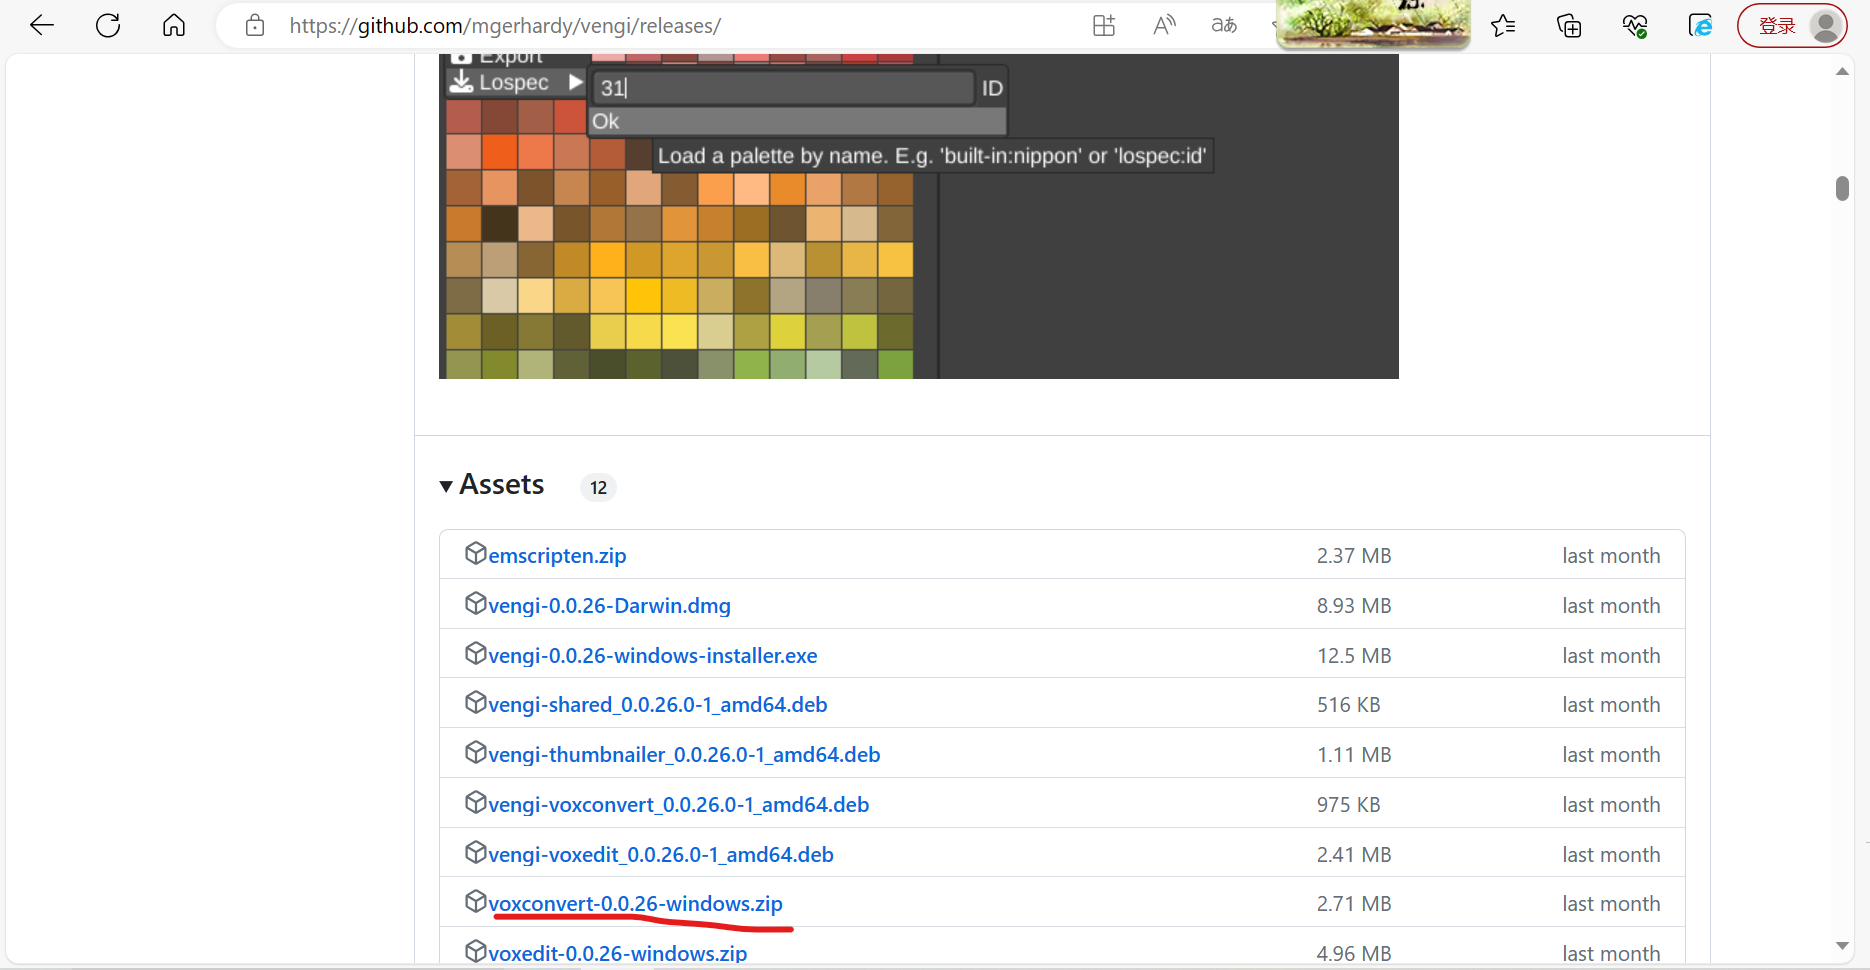
Task: Open the palette editor screenshot image
Action: [x=918, y=216]
